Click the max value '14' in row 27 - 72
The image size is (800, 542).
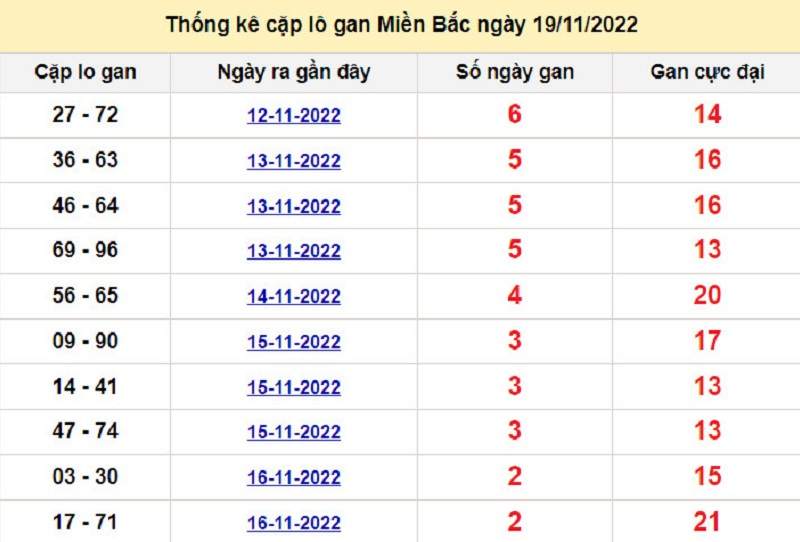click(708, 114)
